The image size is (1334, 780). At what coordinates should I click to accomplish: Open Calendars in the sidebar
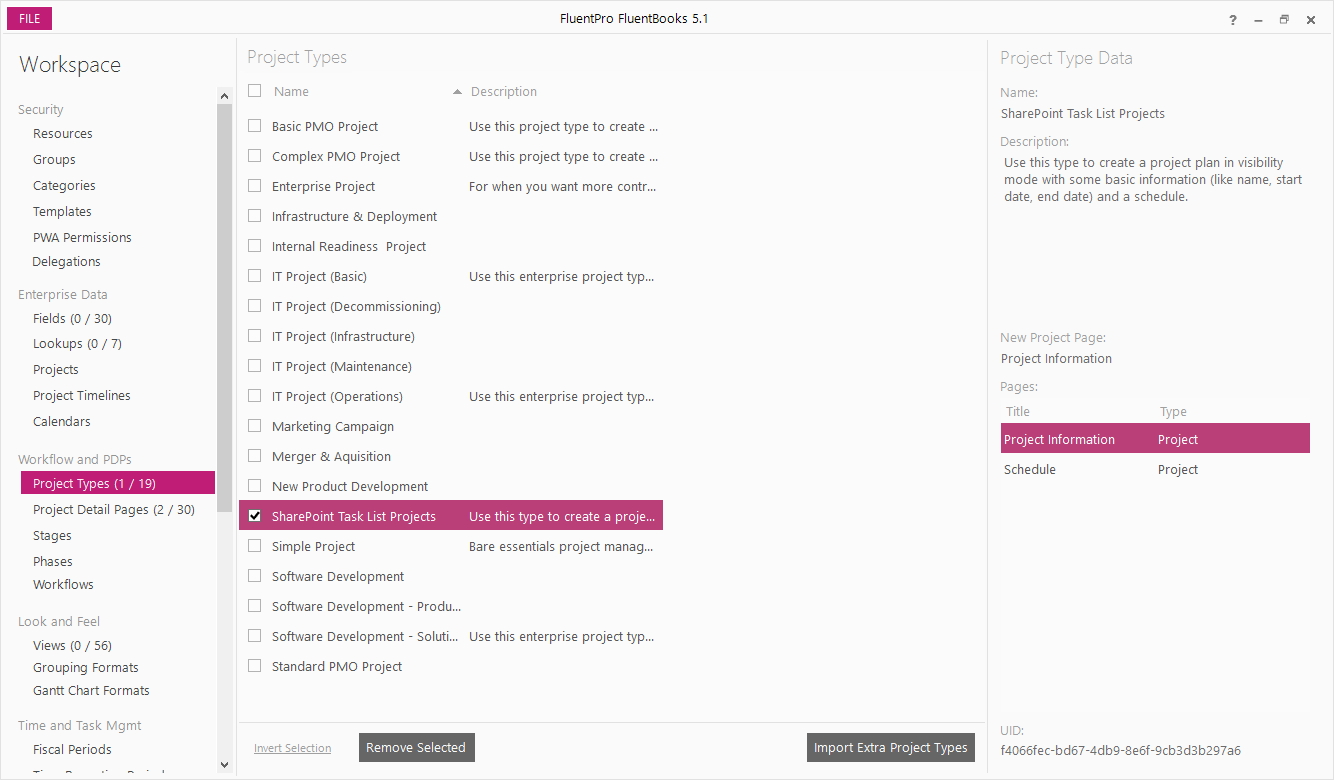click(x=62, y=422)
